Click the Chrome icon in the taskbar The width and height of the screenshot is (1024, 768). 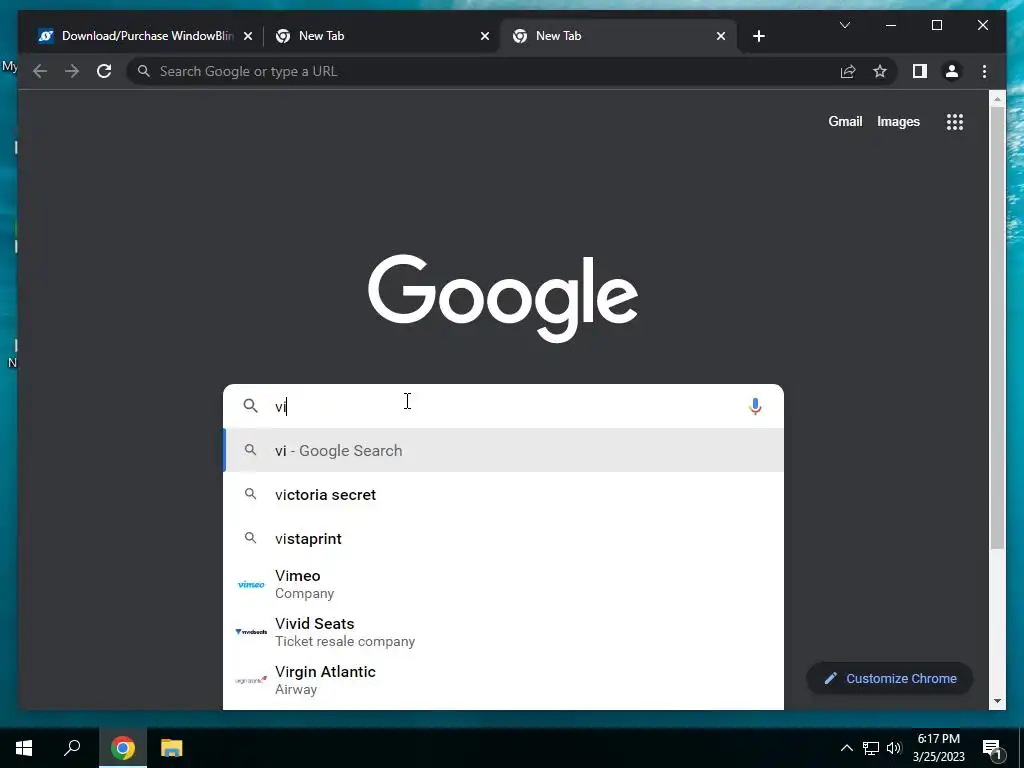122,748
